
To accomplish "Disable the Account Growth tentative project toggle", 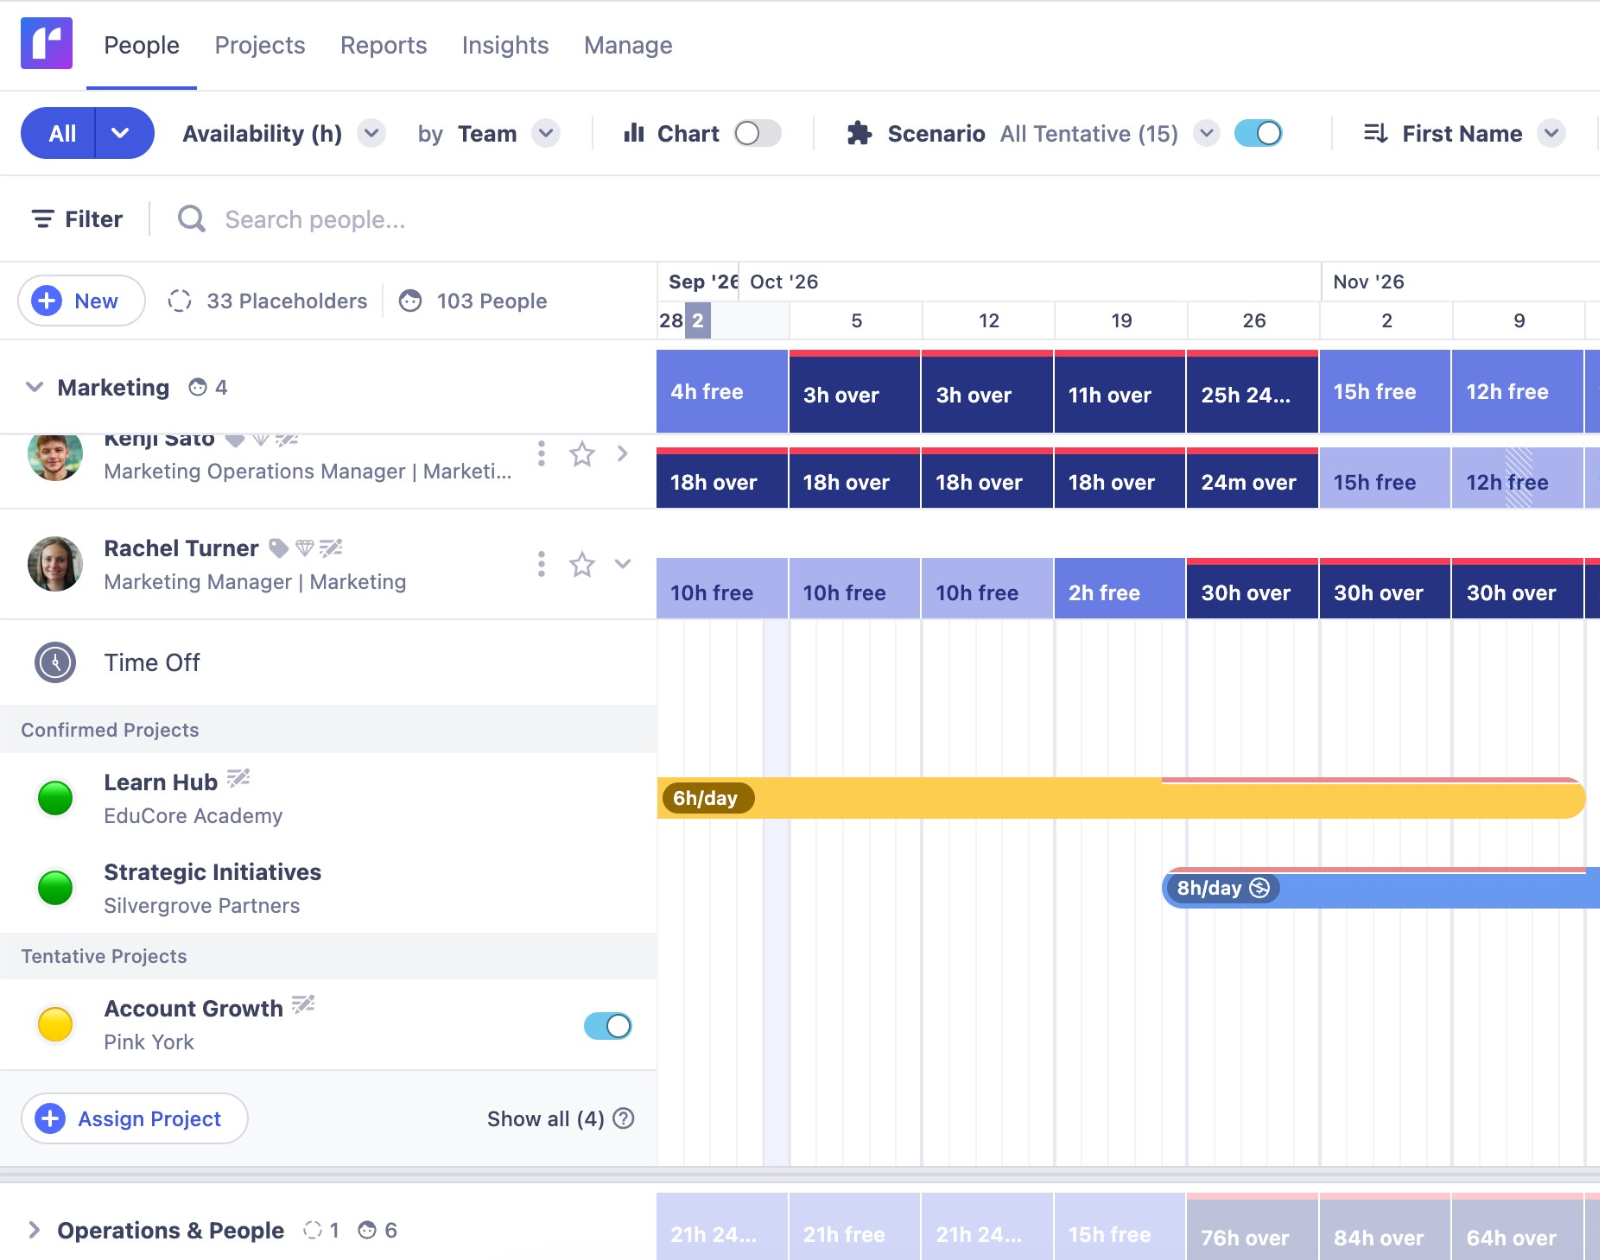I will (x=608, y=1026).
